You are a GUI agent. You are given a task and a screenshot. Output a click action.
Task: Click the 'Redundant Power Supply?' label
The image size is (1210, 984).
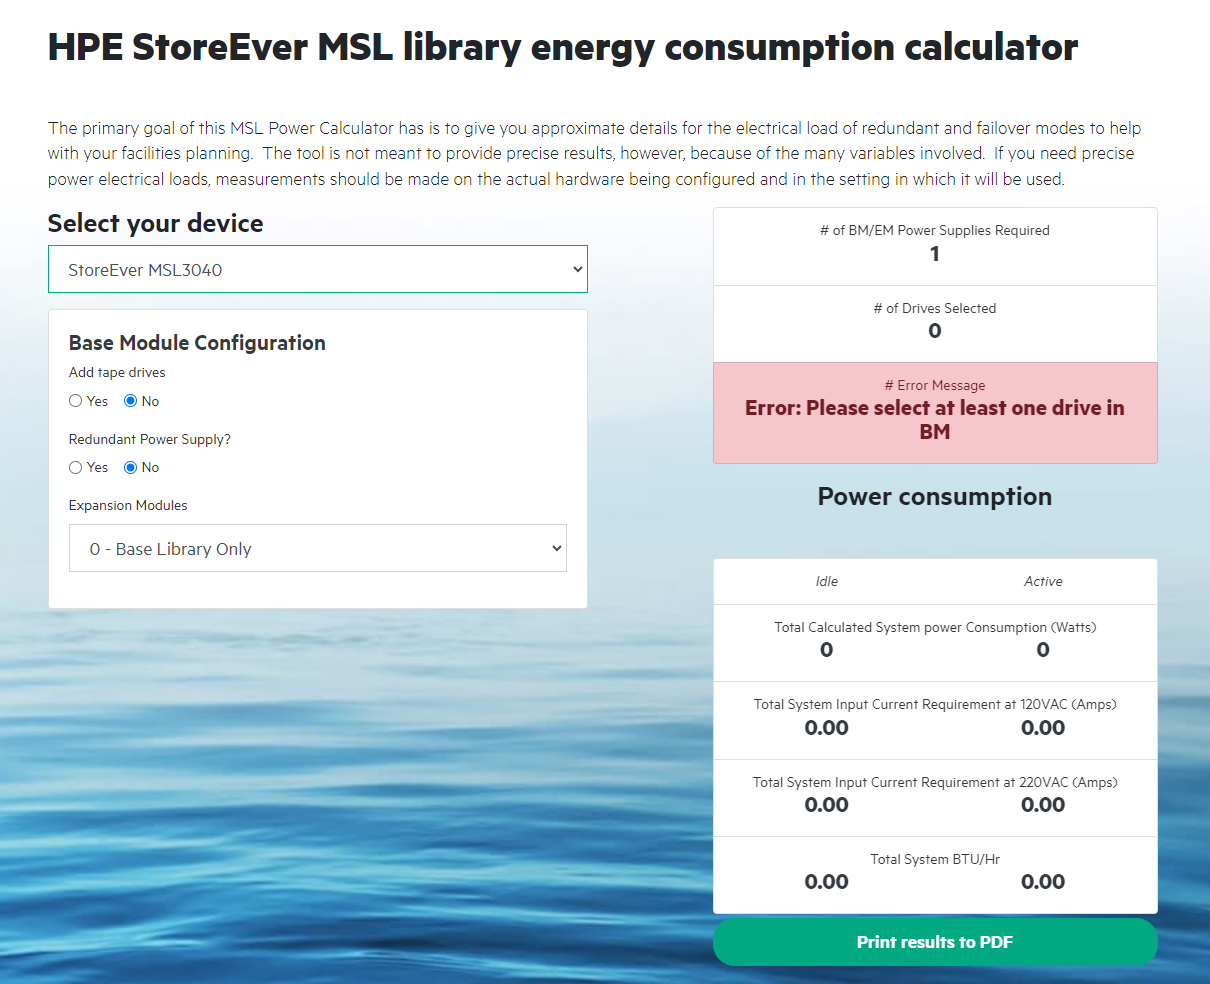(x=150, y=439)
